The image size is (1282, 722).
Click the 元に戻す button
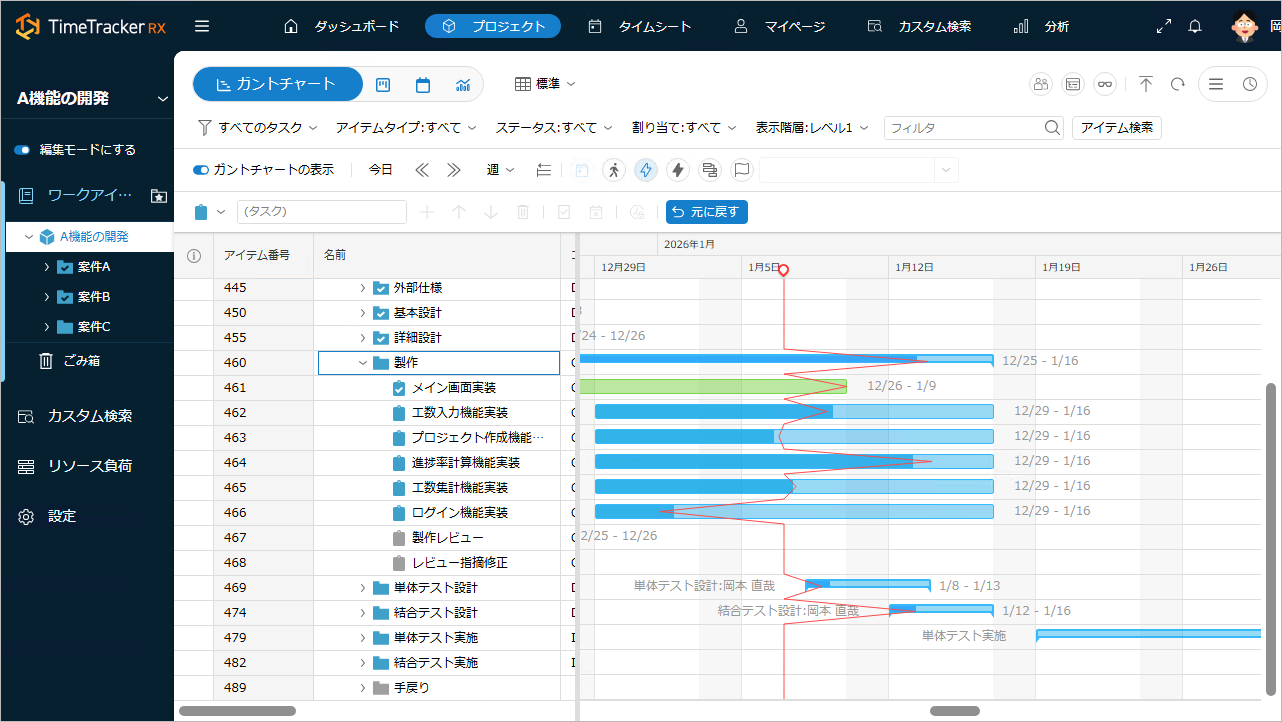[x=707, y=212]
